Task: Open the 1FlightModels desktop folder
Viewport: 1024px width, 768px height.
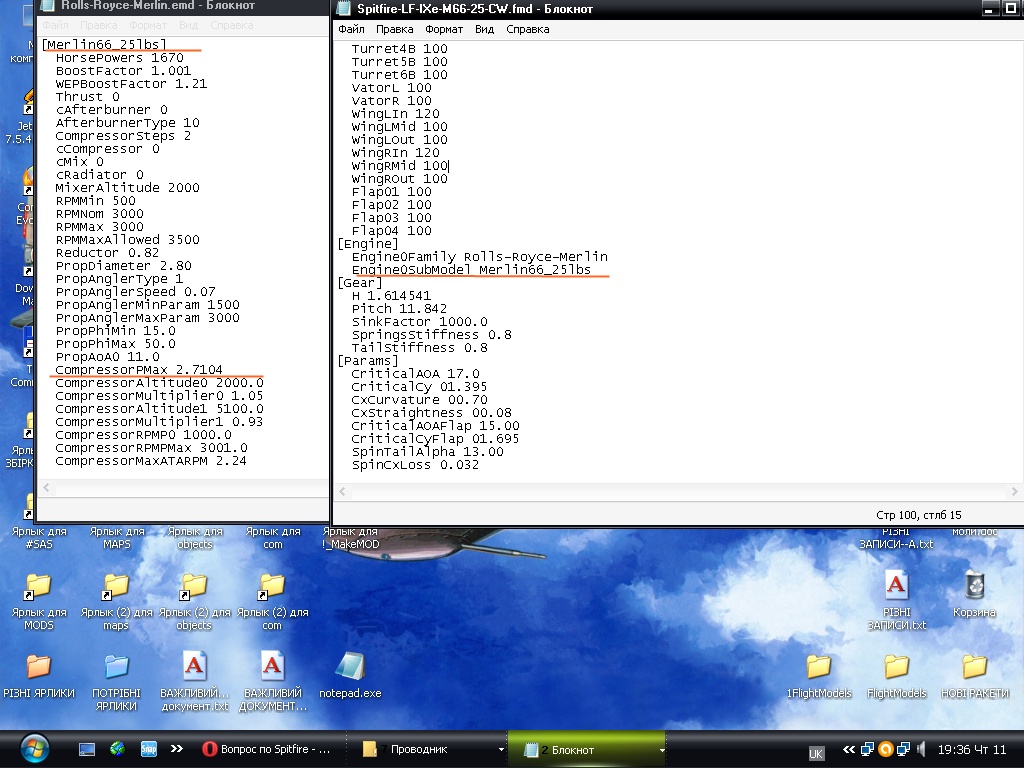Action: (819, 676)
